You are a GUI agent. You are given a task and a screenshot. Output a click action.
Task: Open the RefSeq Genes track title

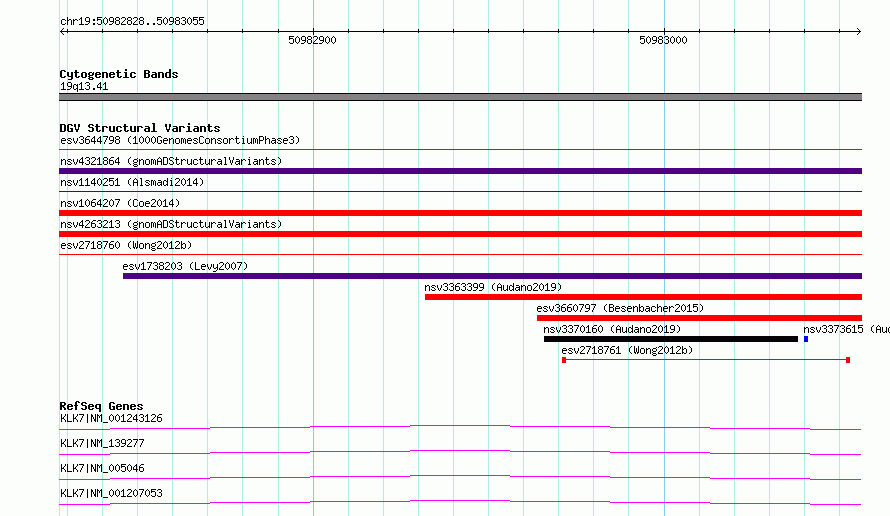[102, 406]
